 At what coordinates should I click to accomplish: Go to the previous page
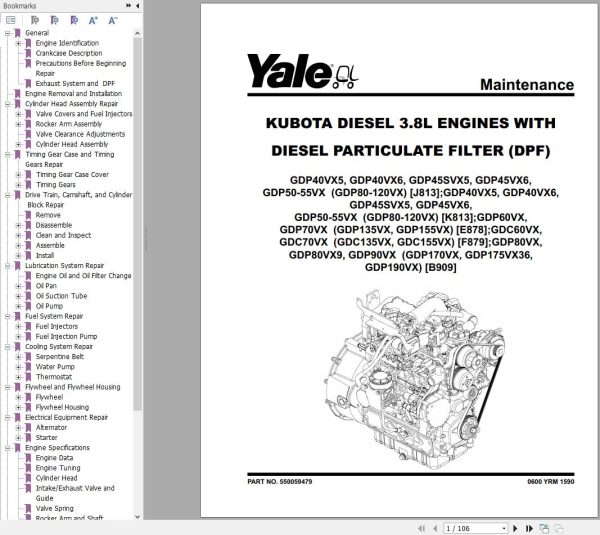(435, 528)
